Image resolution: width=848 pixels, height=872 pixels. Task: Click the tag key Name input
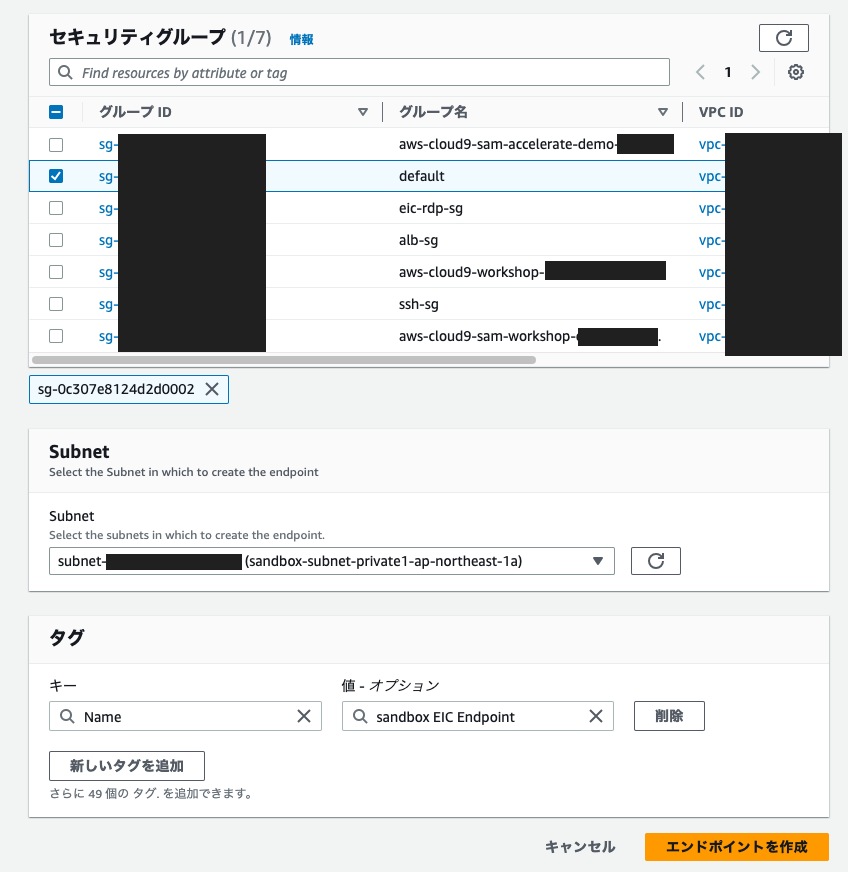(x=185, y=716)
